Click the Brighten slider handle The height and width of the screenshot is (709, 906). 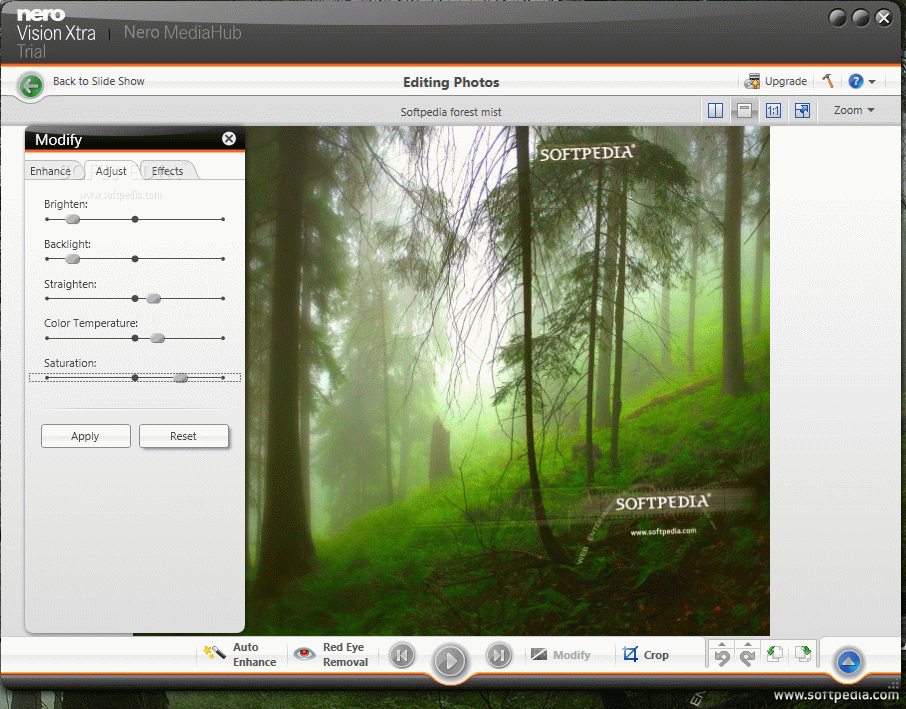[72, 219]
